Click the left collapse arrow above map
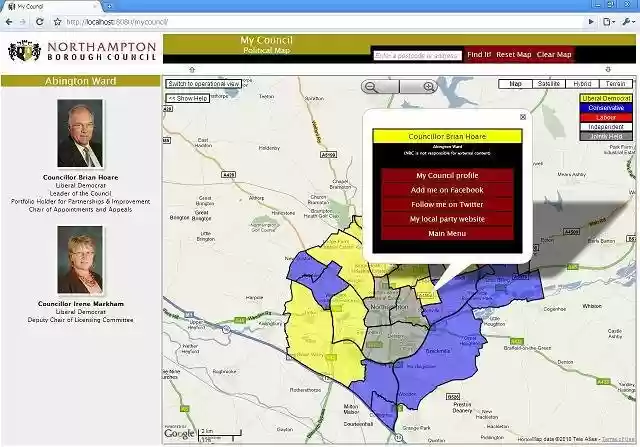This screenshot has height=447, width=640. (x=192, y=70)
